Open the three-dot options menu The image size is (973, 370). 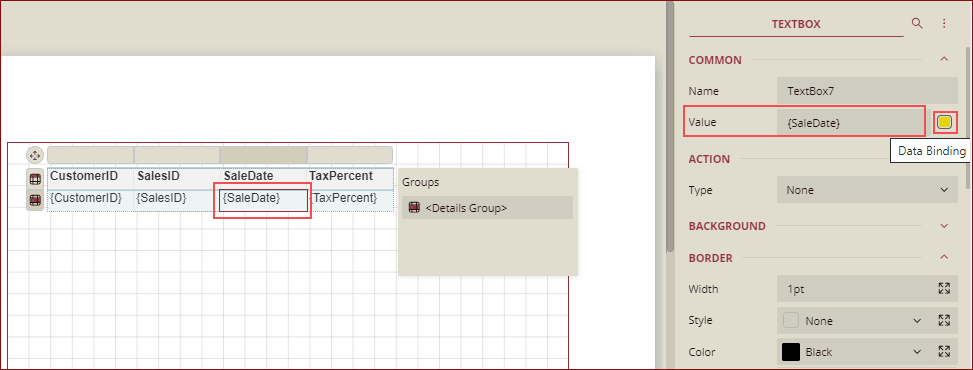pyautogui.click(x=944, y=24)
